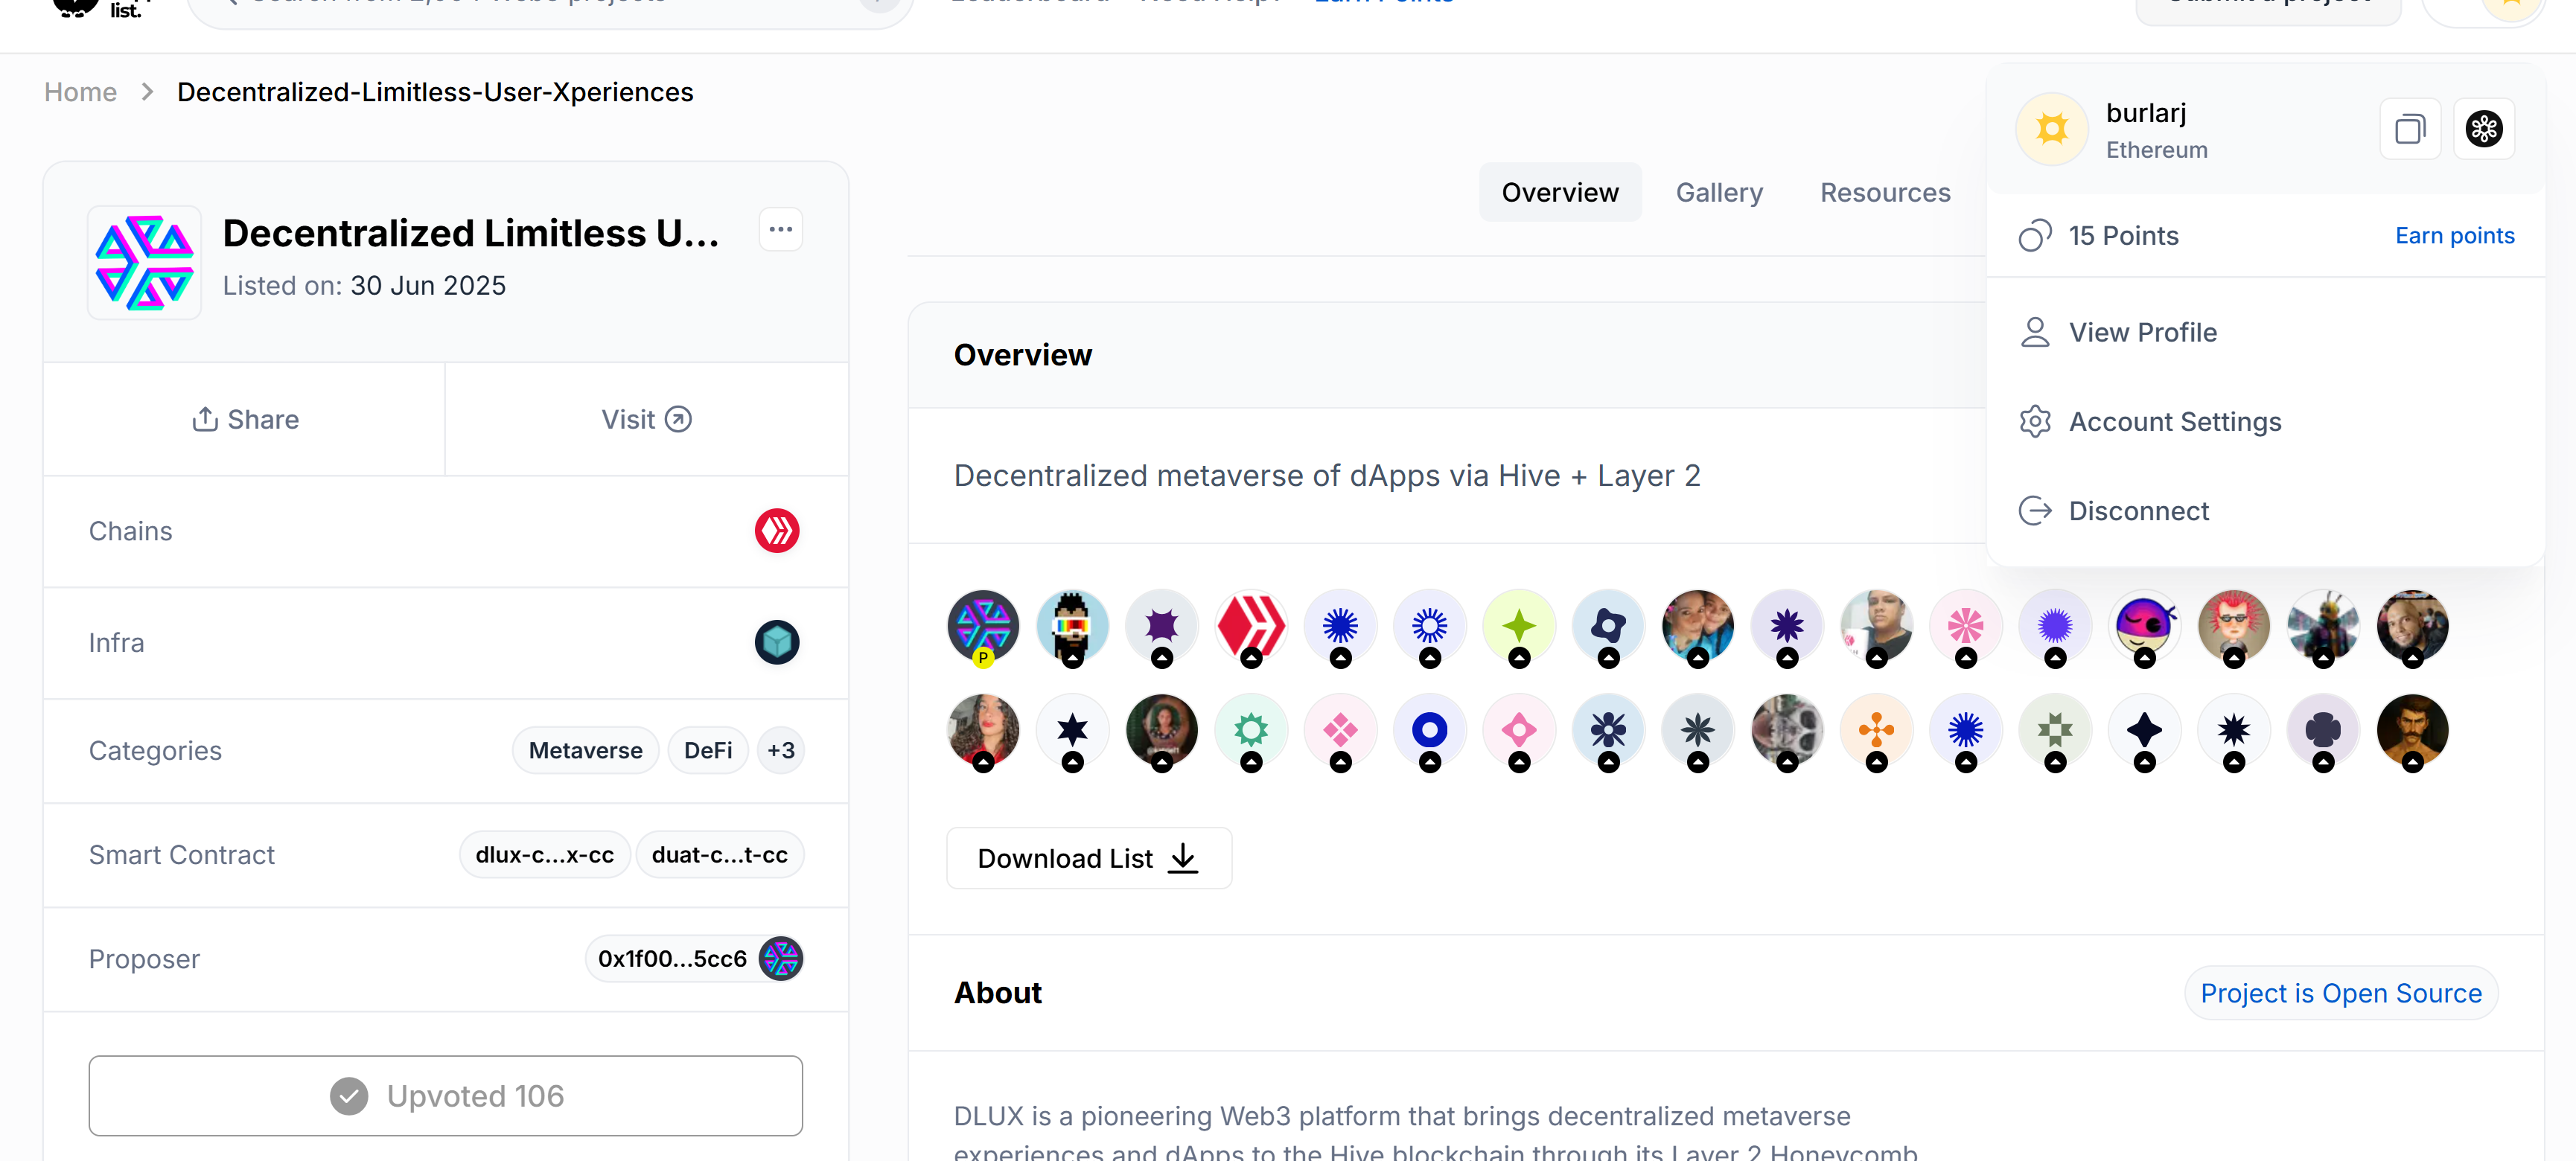Screen dimensions: 2576x1161
Task: Switch to the Overview tab
Action: point(1559,192)
